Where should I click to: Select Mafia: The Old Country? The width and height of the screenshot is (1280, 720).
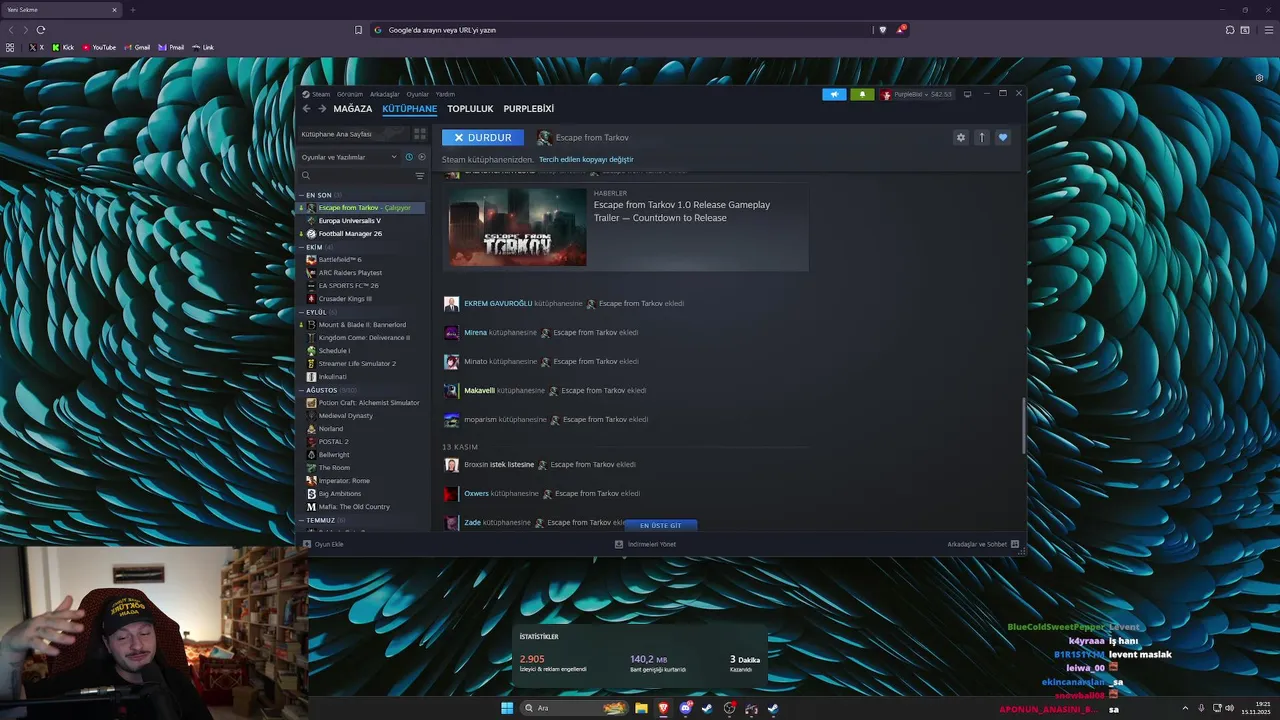coord(354,507)
